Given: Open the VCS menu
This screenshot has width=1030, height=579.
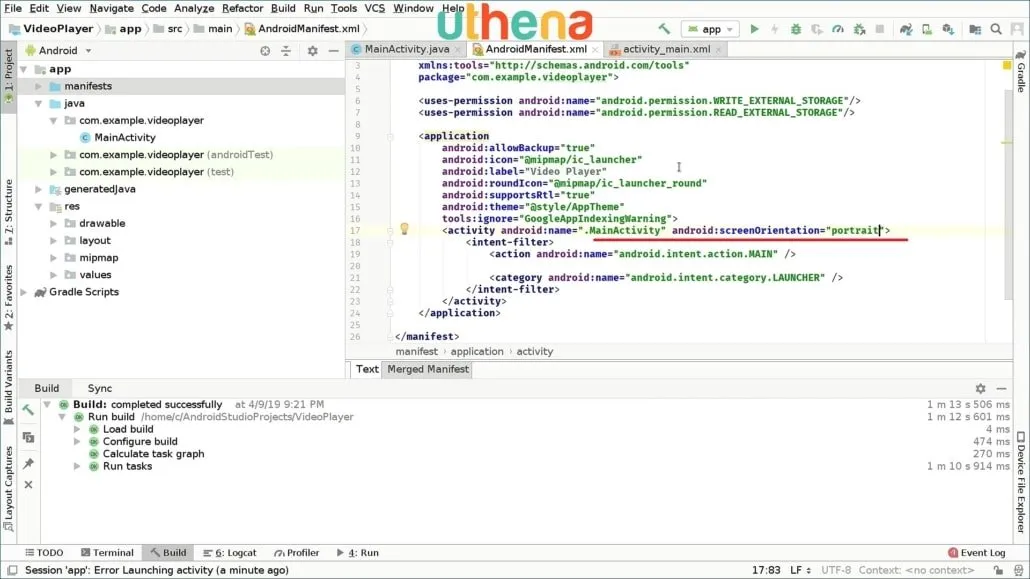Looking at the screenshot, I should click(x=374, y=8).
